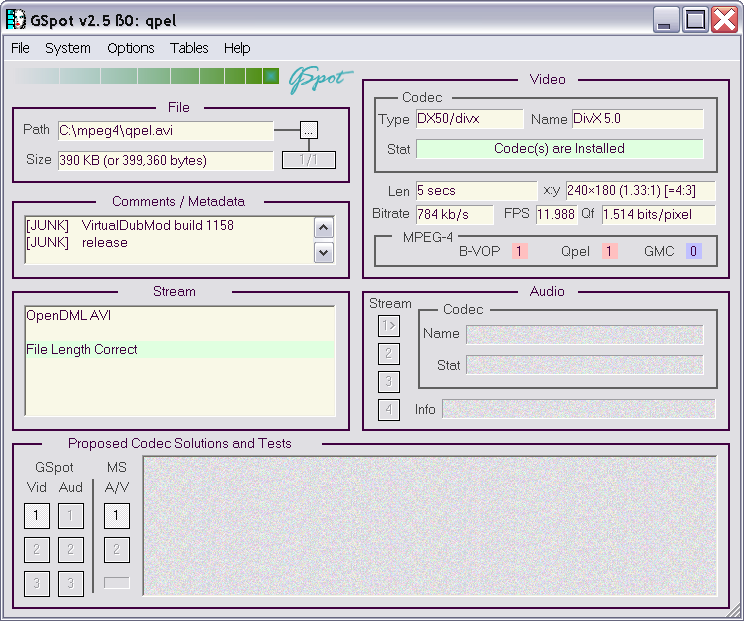Select audio stream button 2
744x621 pixels.
pyautogui.click(x=389, y=353)
